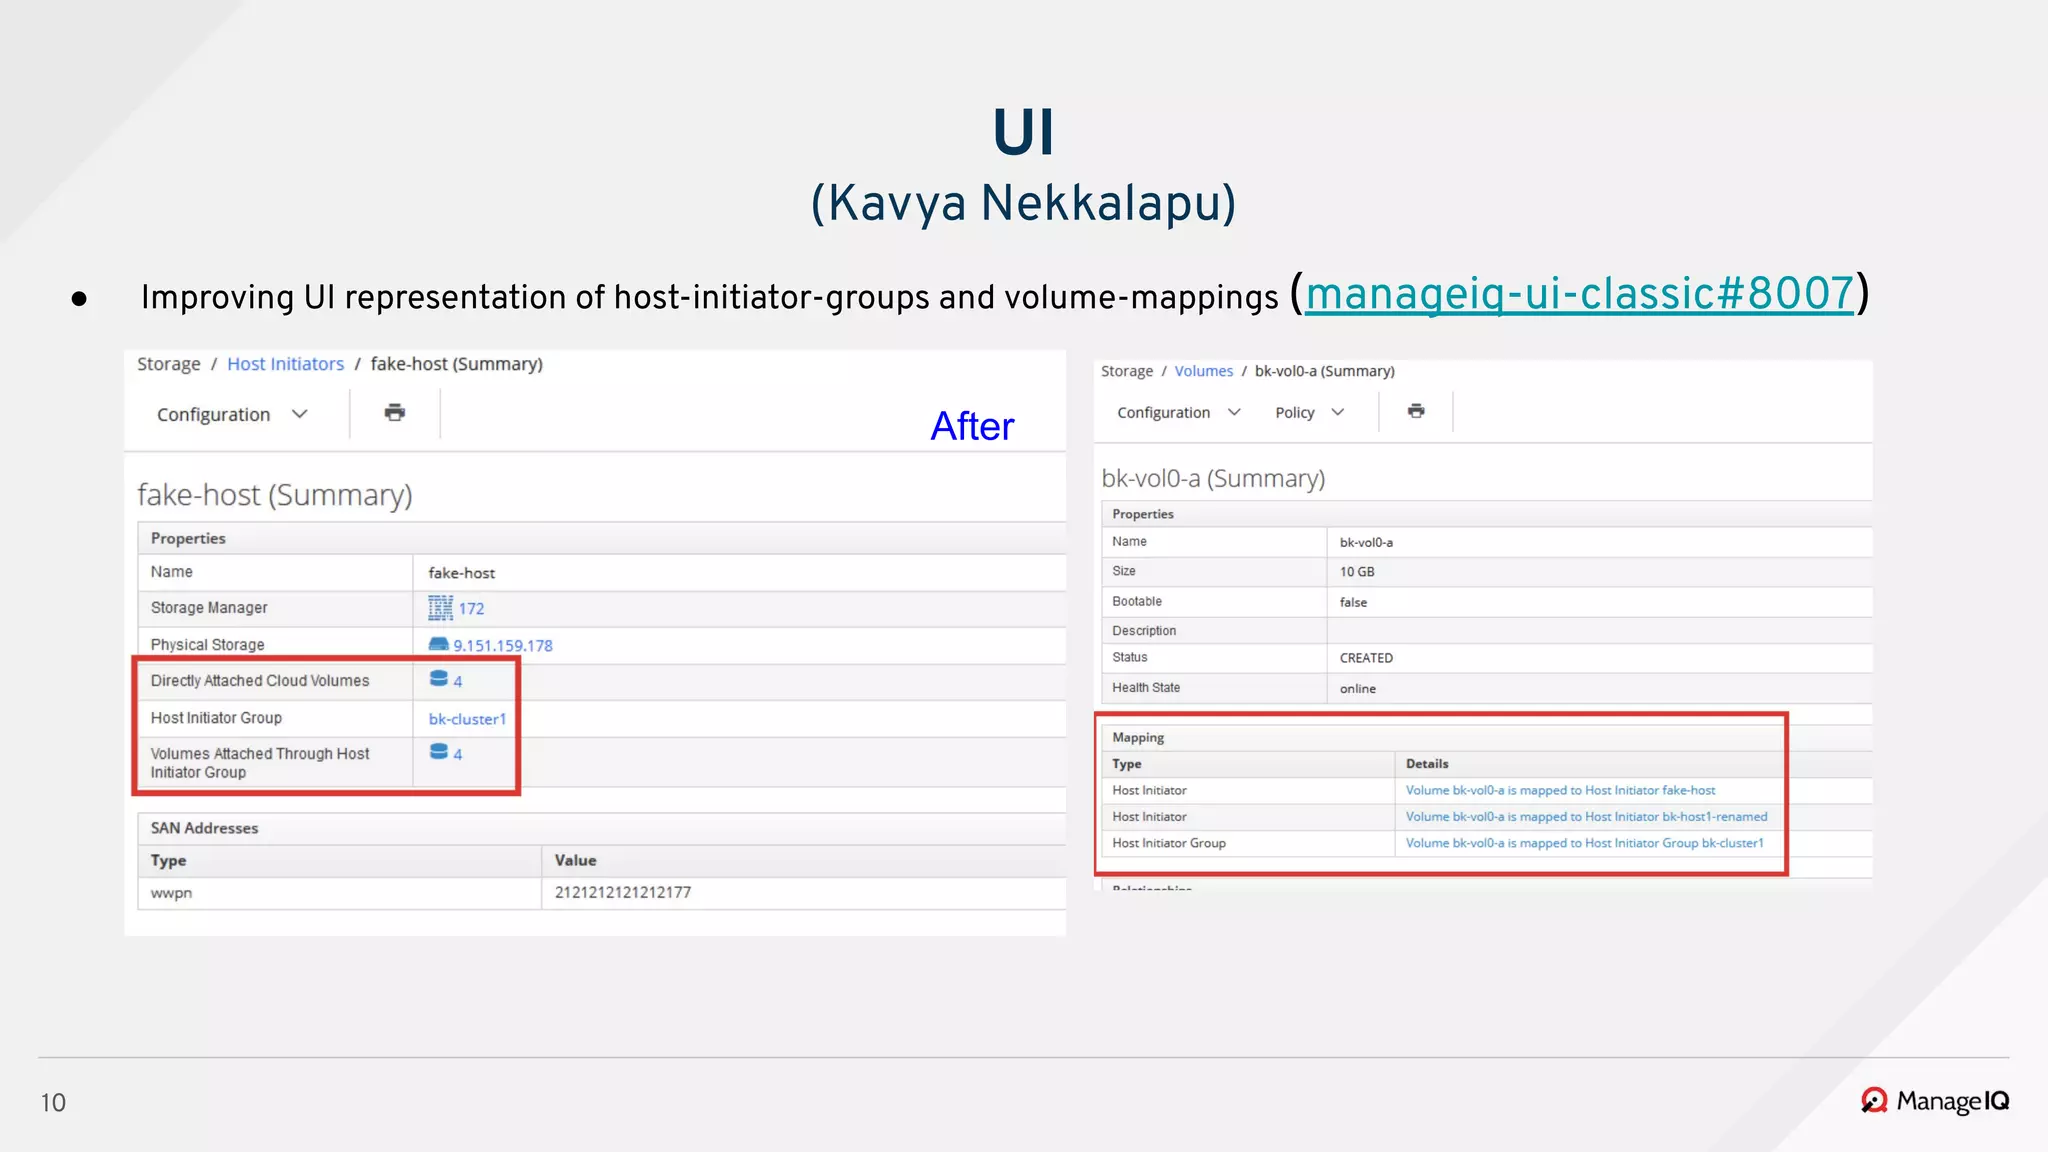Click print icon on fake-host toolbar

click(395, 412)
